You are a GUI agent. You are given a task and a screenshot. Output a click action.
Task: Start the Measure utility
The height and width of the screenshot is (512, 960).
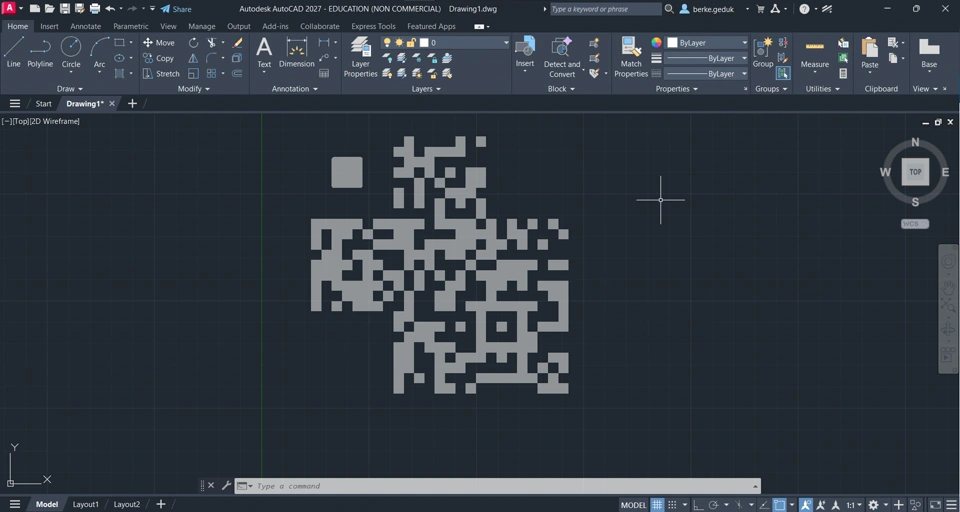(x=814, y=54)
